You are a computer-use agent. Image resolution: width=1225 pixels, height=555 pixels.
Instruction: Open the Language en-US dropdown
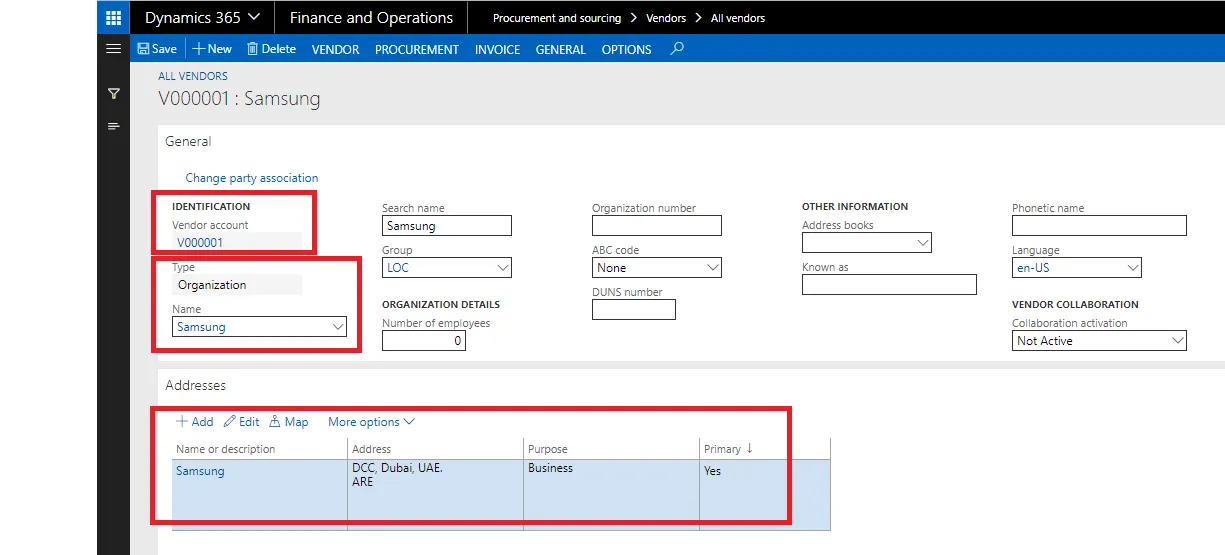1132,268
